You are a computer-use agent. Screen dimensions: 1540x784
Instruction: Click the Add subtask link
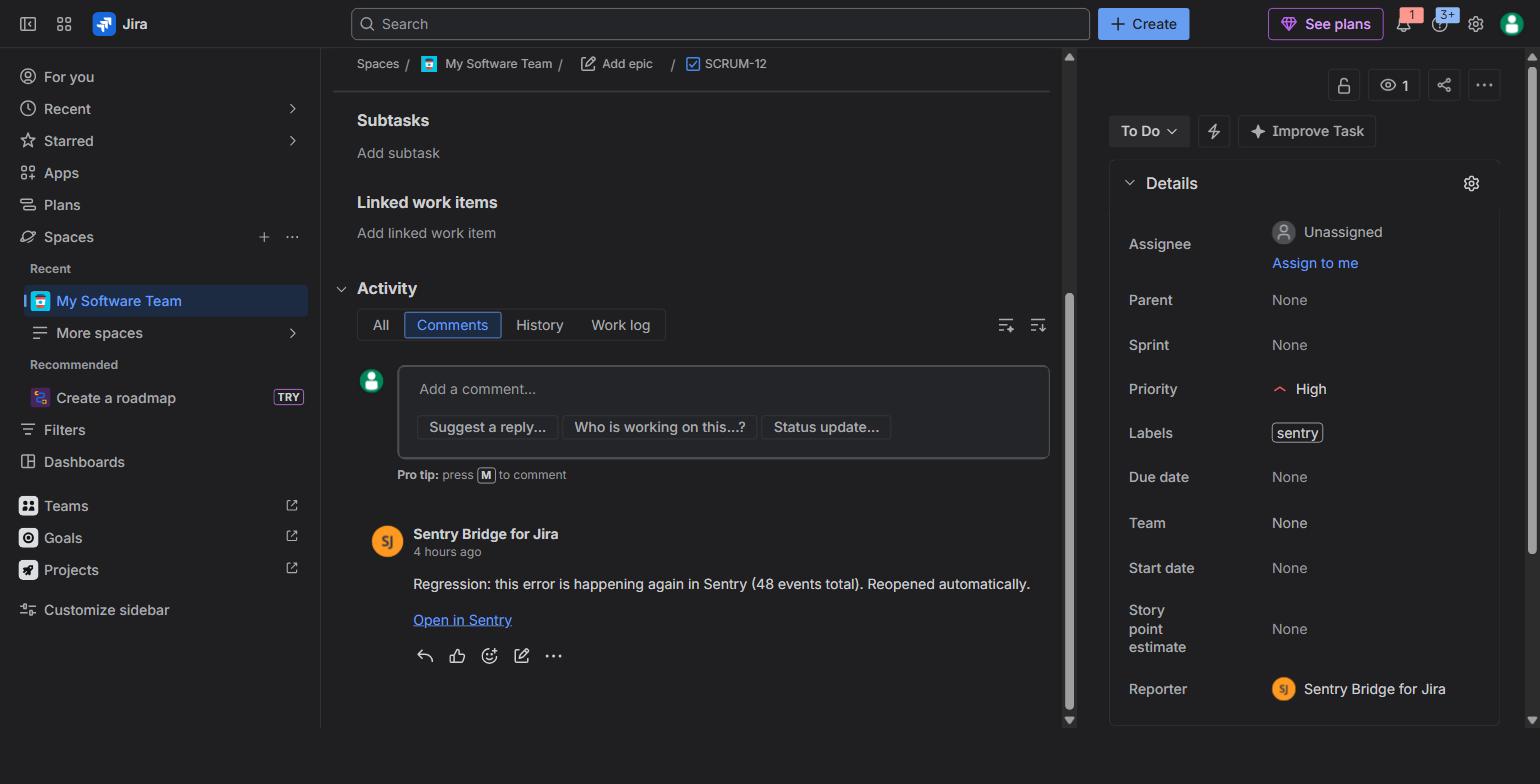[398, 153]
